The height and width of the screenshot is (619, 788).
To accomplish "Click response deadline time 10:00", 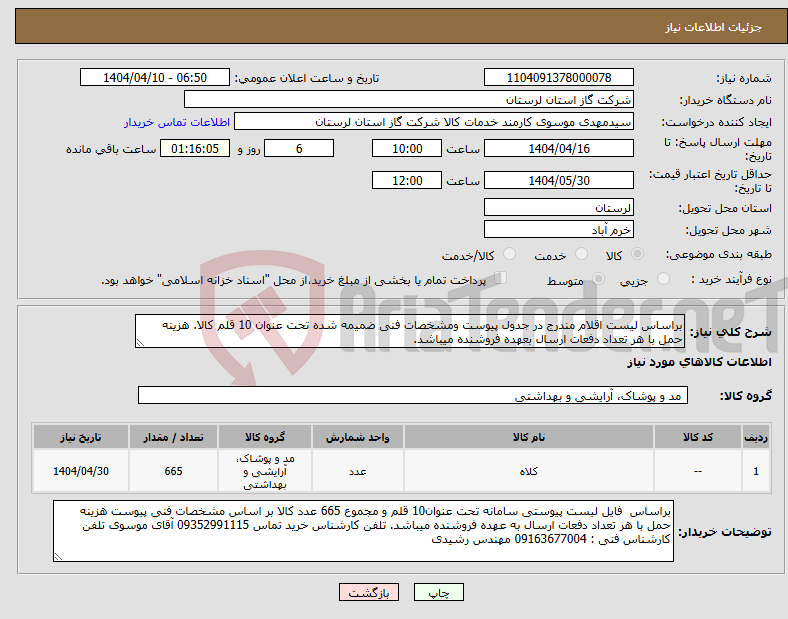I will point(407,148).
